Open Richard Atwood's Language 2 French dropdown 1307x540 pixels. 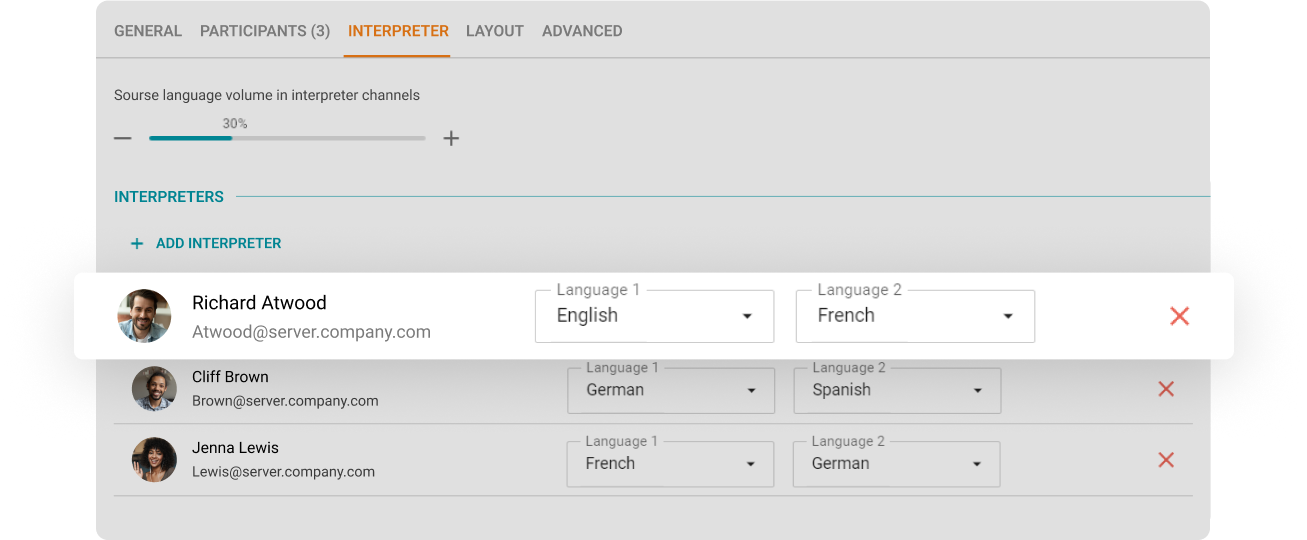pyautogui.click(x=915, y=316)
